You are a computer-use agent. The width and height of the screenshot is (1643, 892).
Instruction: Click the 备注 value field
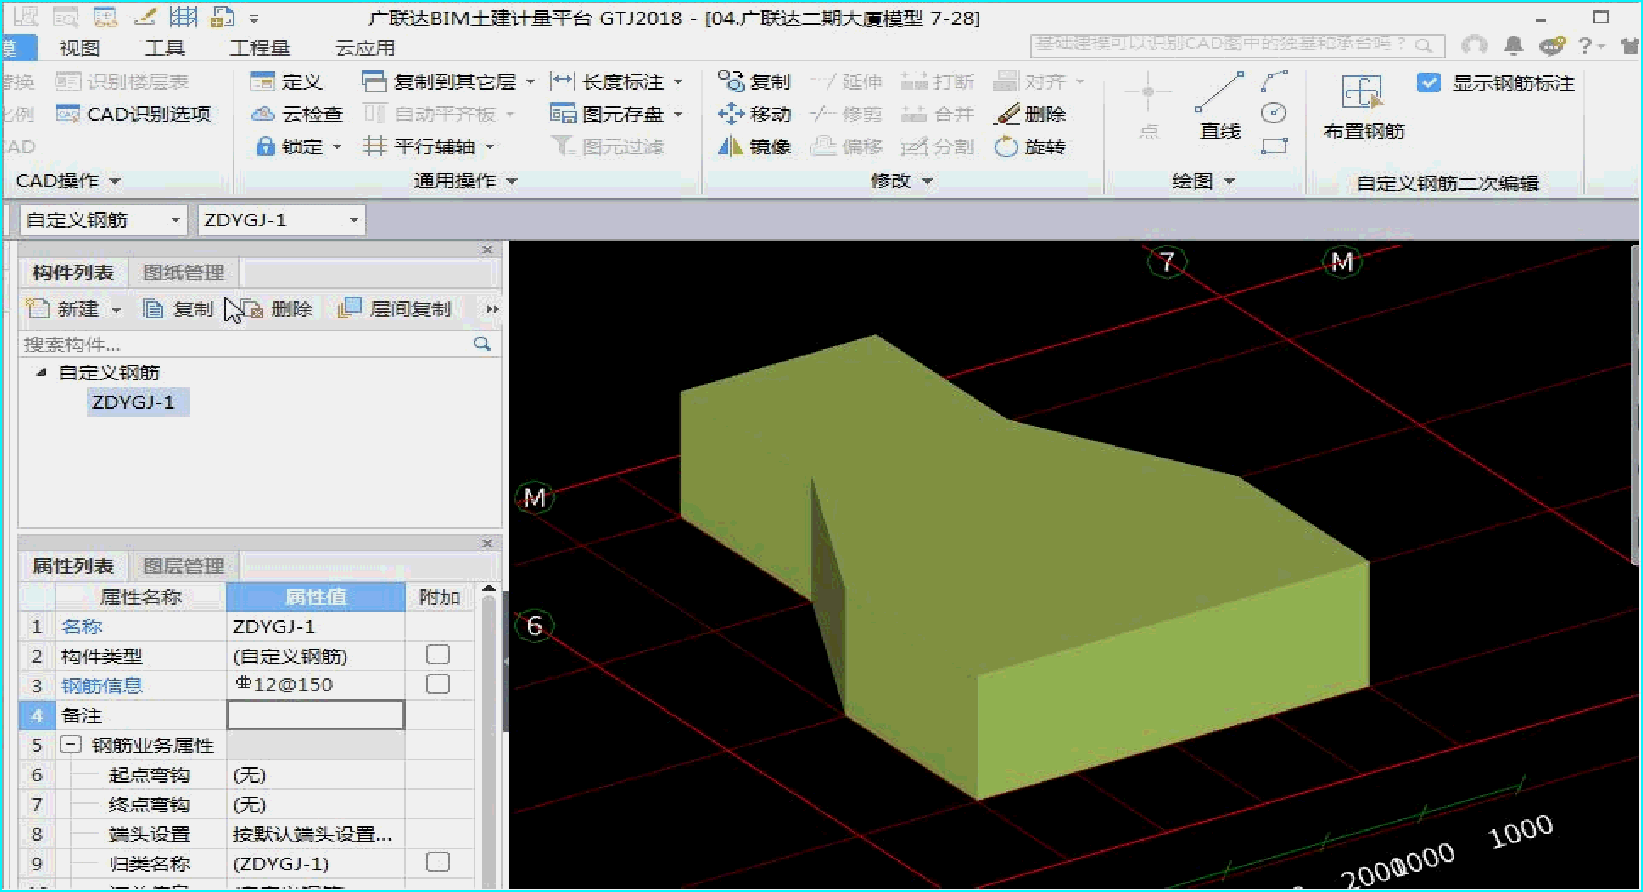[x=316, y=715]
